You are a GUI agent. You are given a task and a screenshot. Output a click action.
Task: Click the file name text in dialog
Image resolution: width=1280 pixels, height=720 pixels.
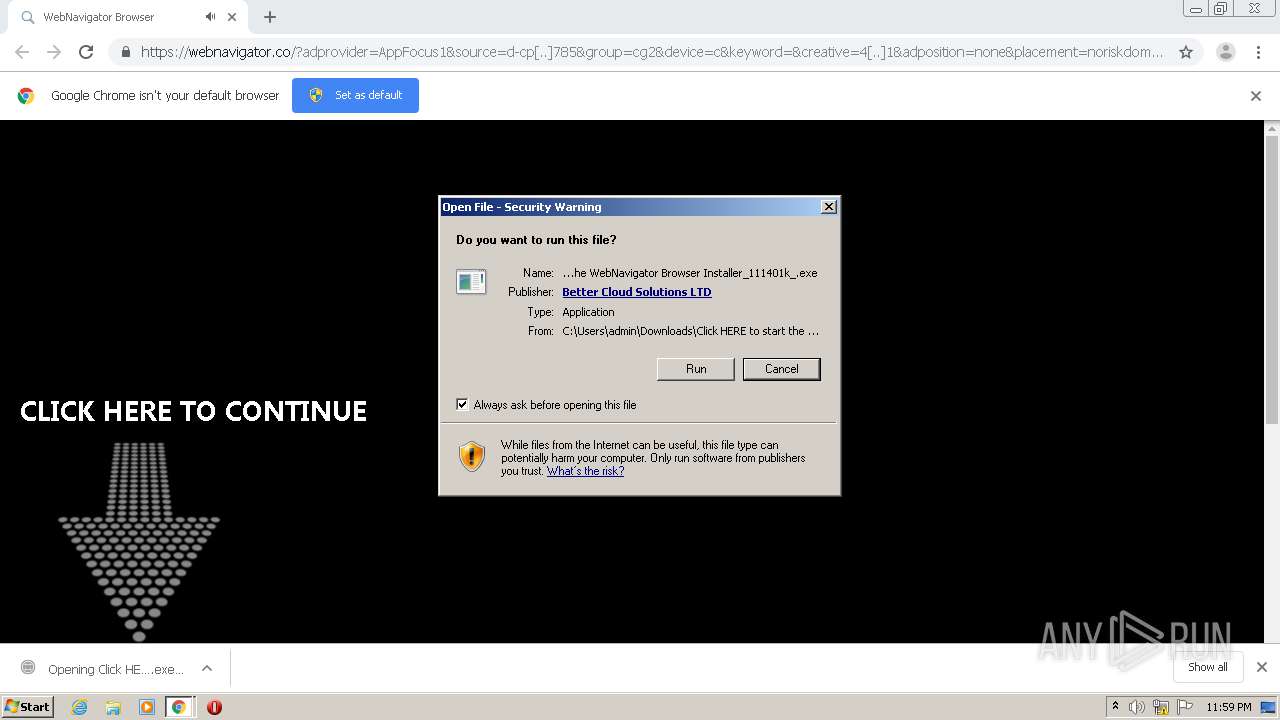(x=690, y=273)
